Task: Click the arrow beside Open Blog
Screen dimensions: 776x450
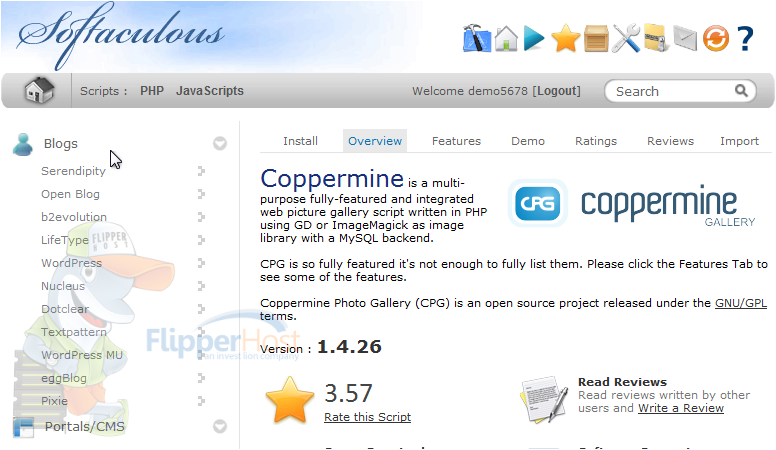Action: [201, 194]
